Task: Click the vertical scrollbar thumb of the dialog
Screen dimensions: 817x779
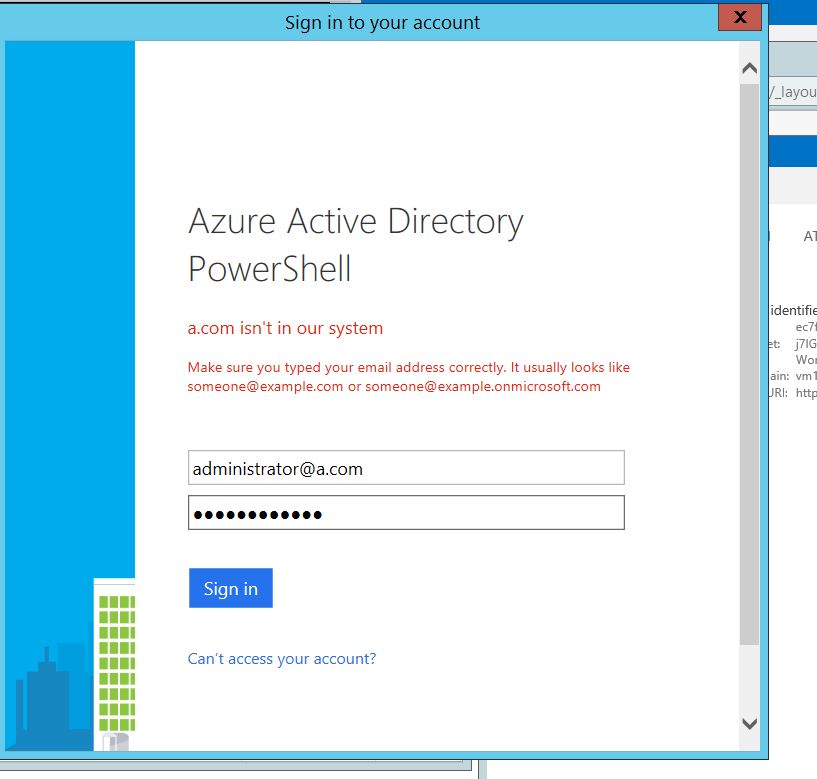Action: (749, 364)
